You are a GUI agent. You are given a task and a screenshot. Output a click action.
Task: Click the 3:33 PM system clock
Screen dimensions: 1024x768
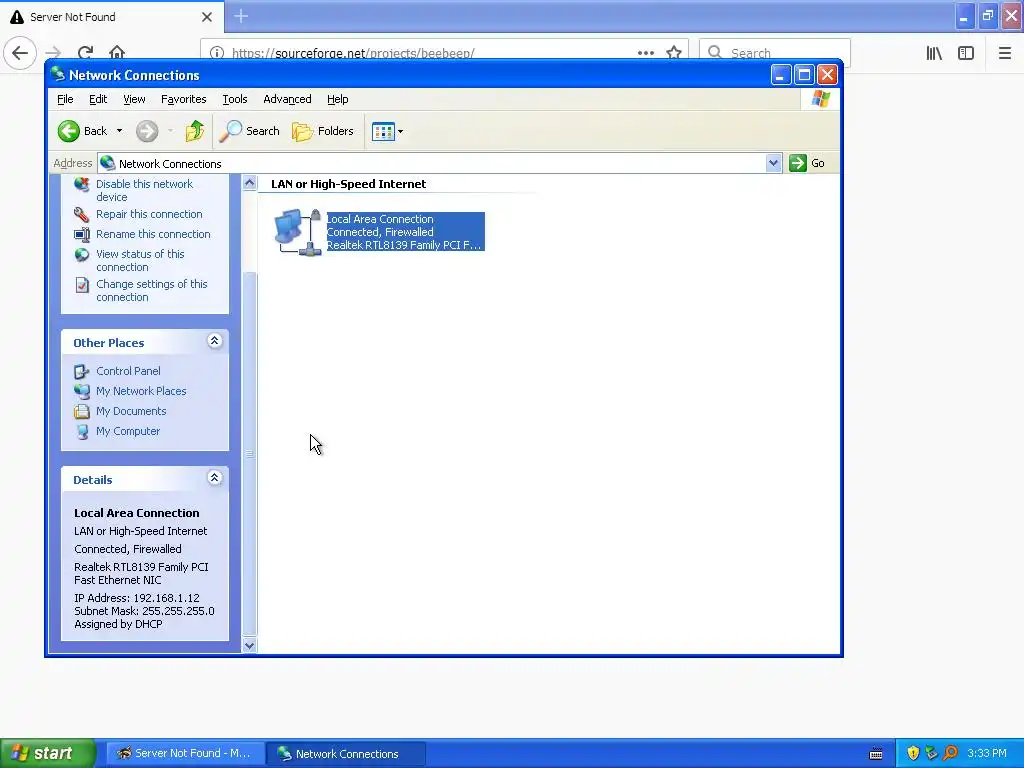[987, 754]
